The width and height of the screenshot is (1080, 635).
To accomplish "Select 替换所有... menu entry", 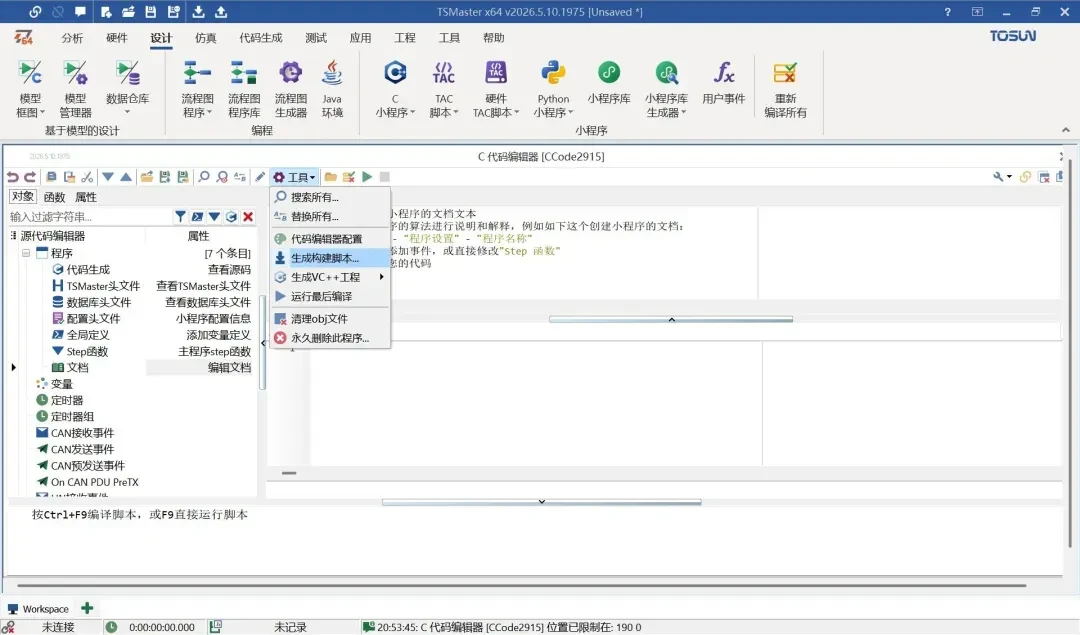I will [330, 216].
